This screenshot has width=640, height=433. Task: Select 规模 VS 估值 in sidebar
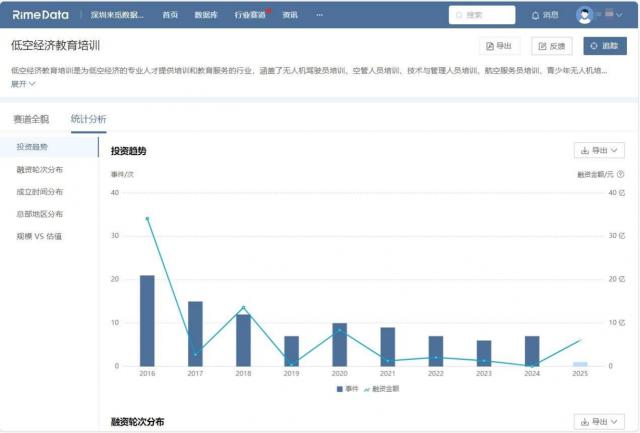39,236
